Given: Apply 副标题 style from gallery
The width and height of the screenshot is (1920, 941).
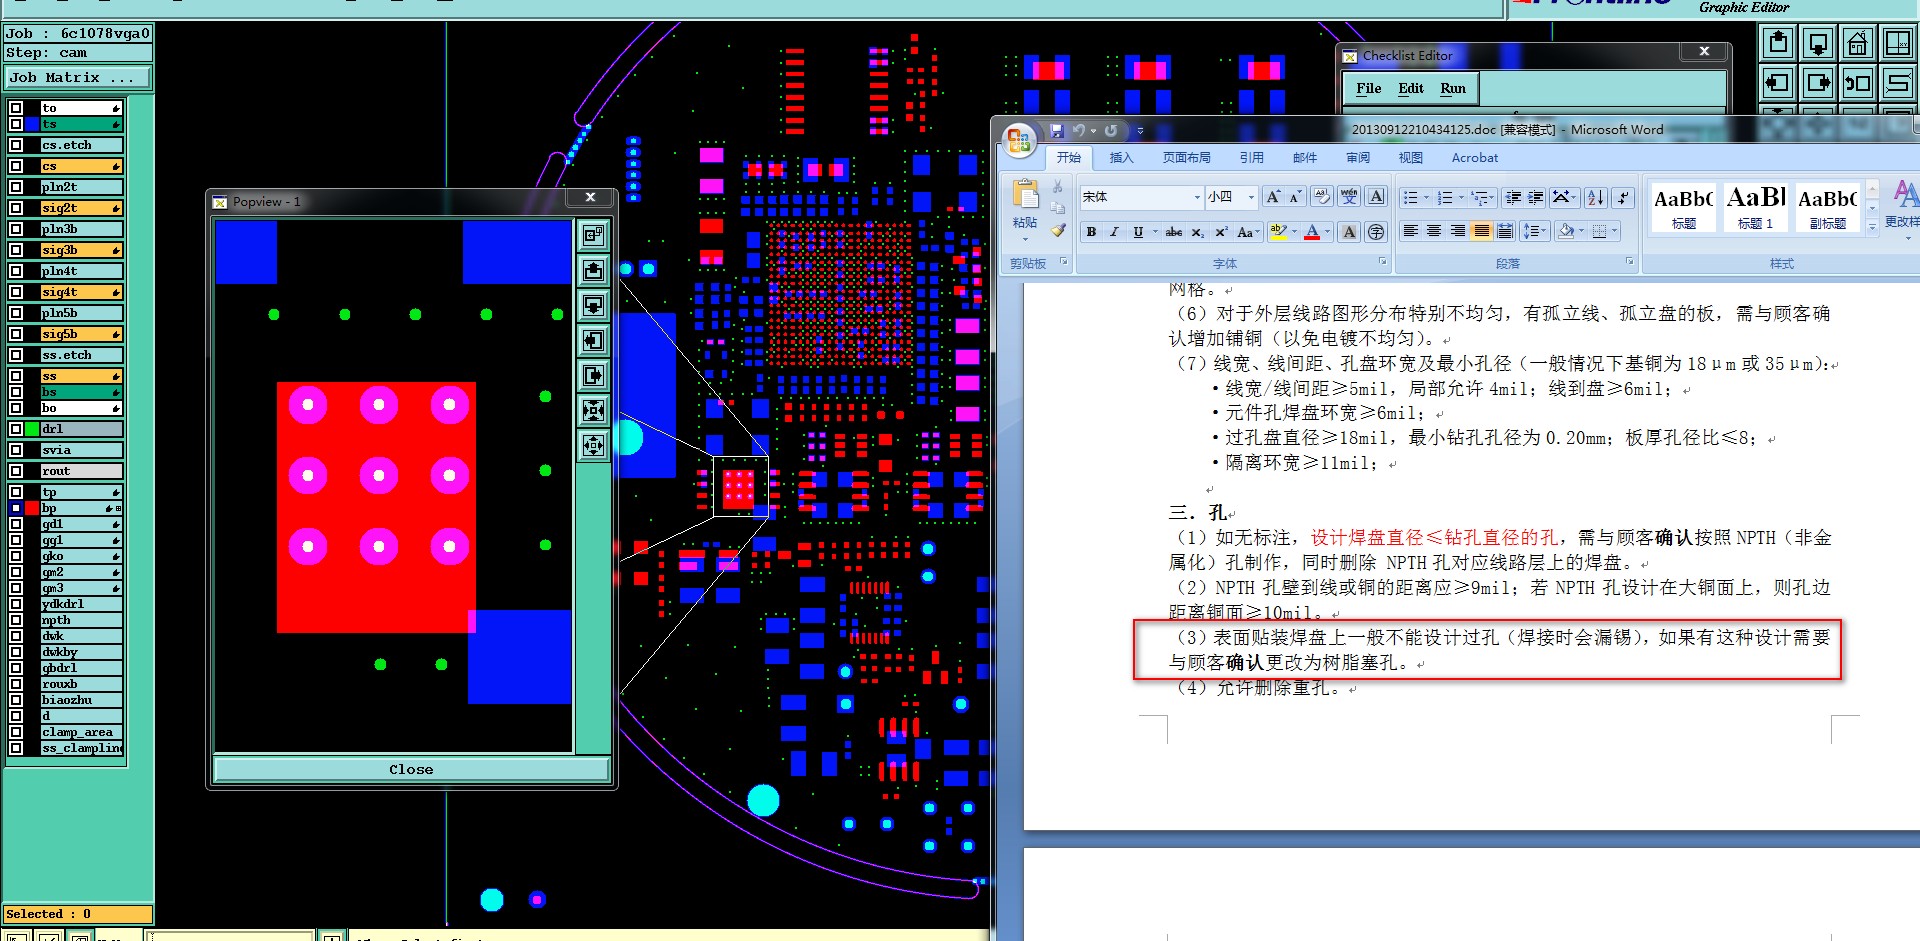Looking at the screenshot, I should coord(1828,206).
